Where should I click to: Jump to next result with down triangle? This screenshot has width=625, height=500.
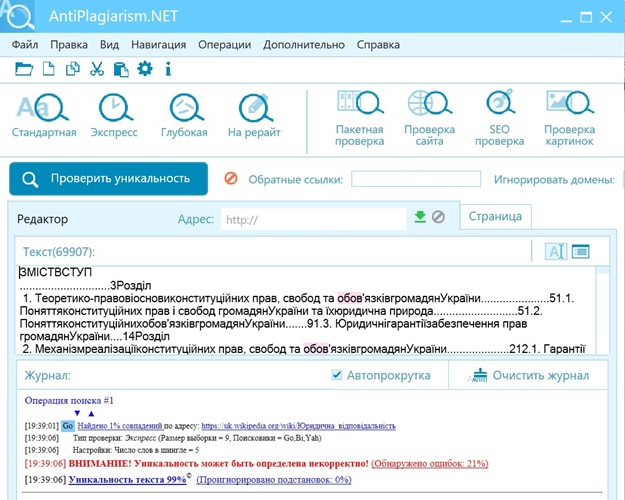point(77,413)
